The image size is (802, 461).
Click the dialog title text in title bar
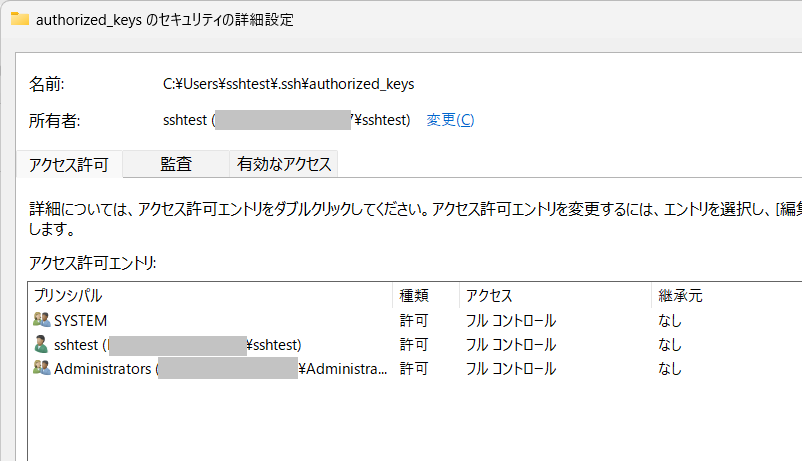(165, 19)
